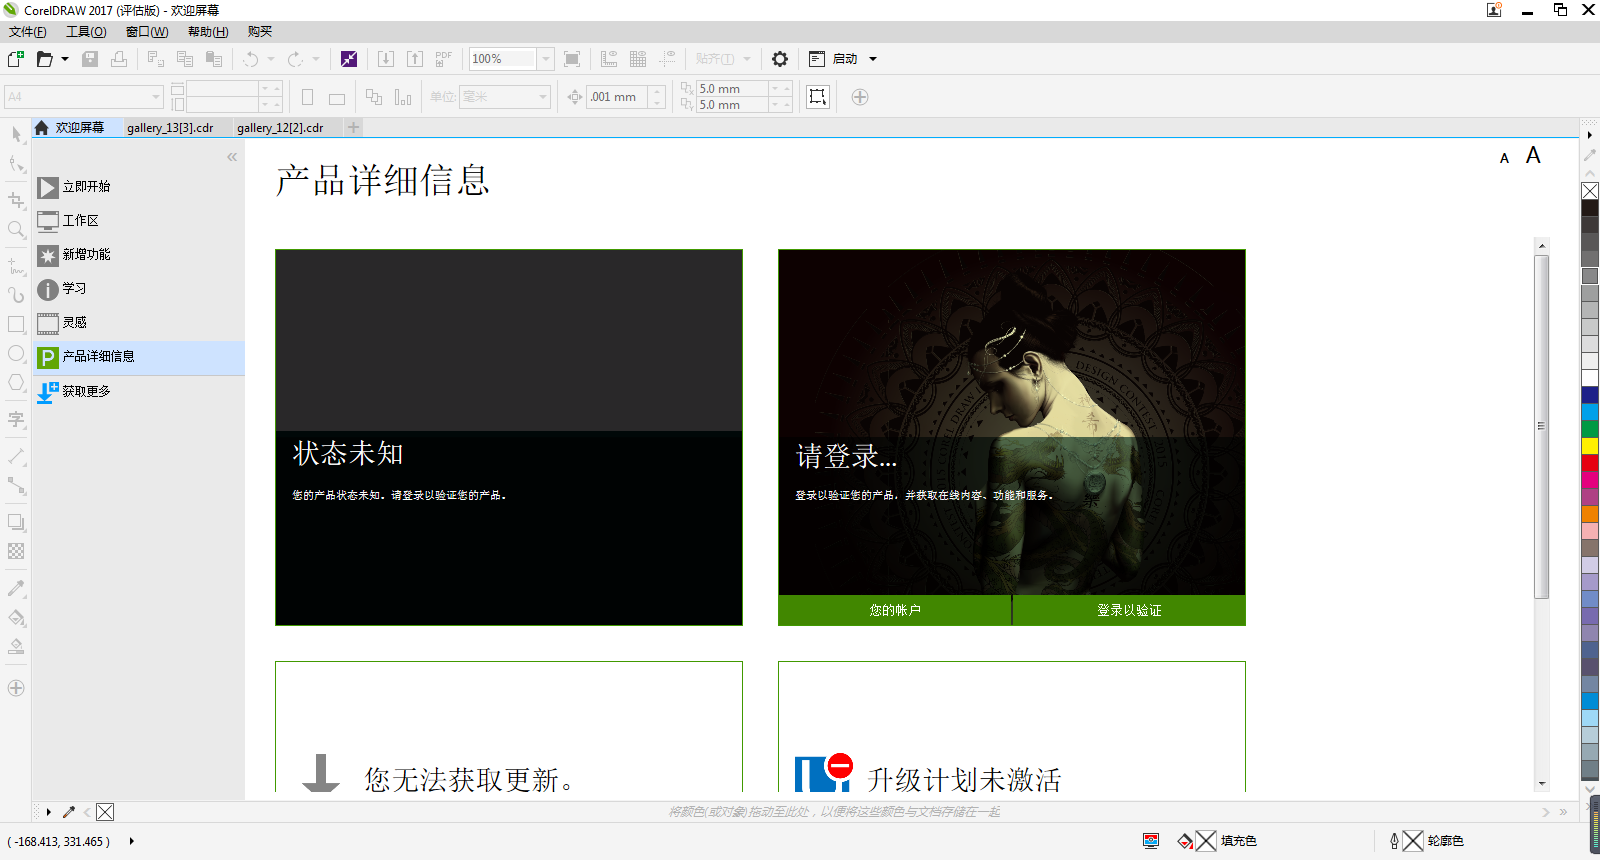1600x860 pixels.
Task: Open the folder icon's dropdown arrow
Action: [x=65, y=59]
